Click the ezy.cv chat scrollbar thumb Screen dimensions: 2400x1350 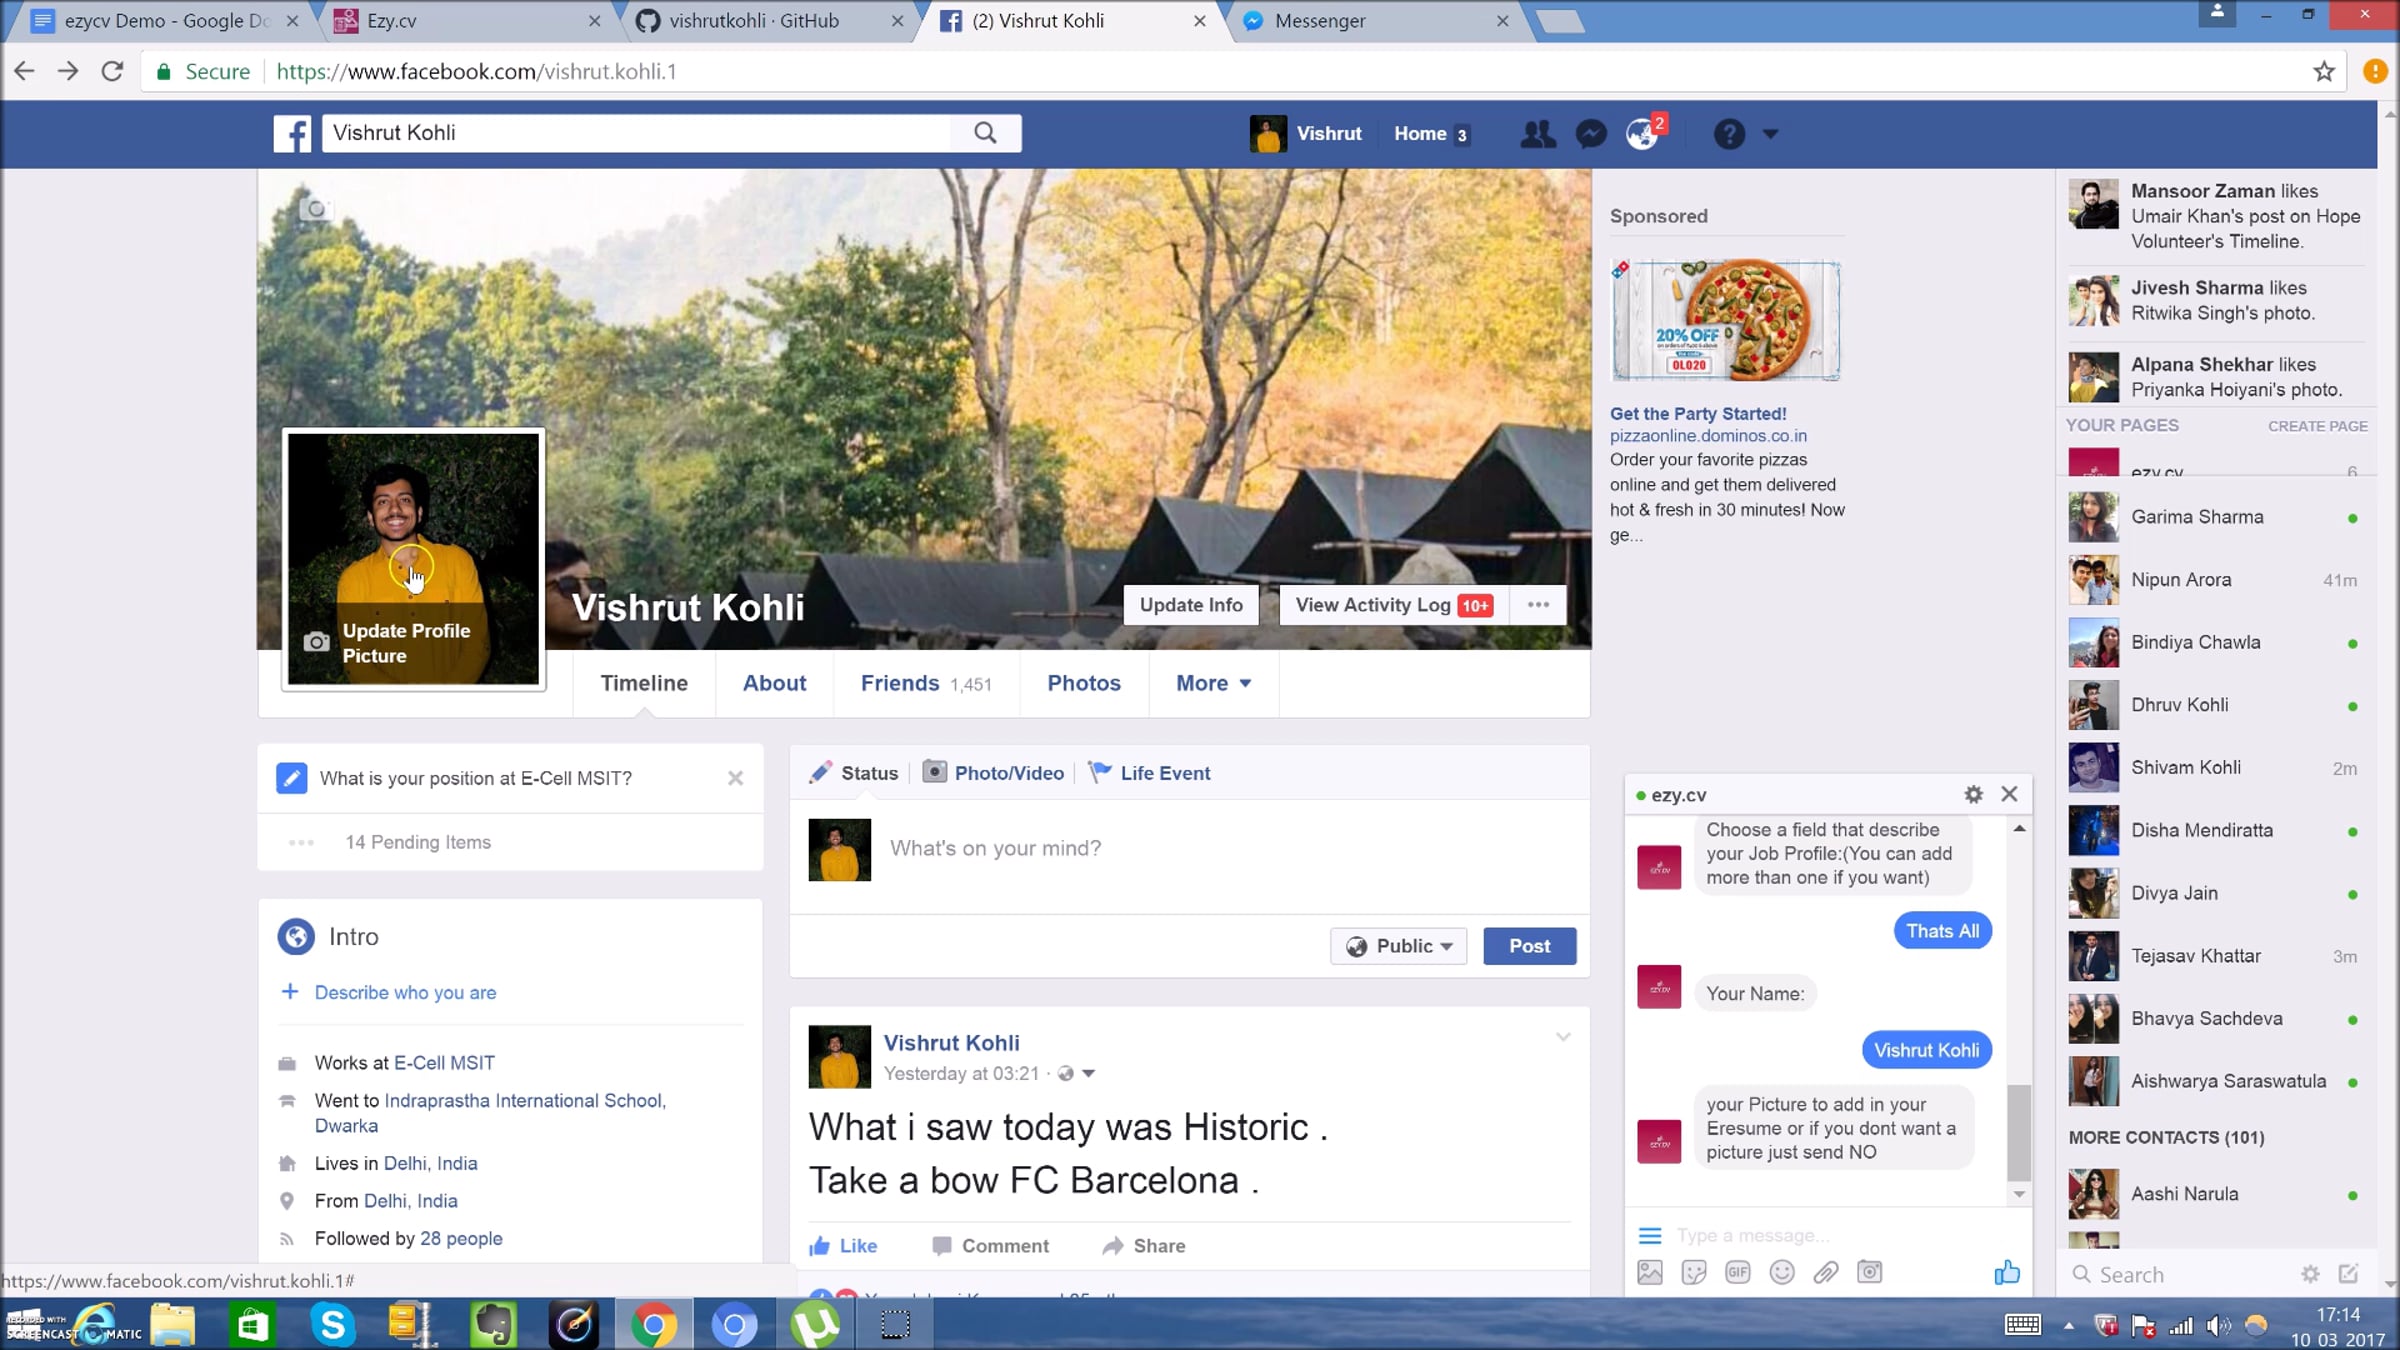point(2019,1132)
